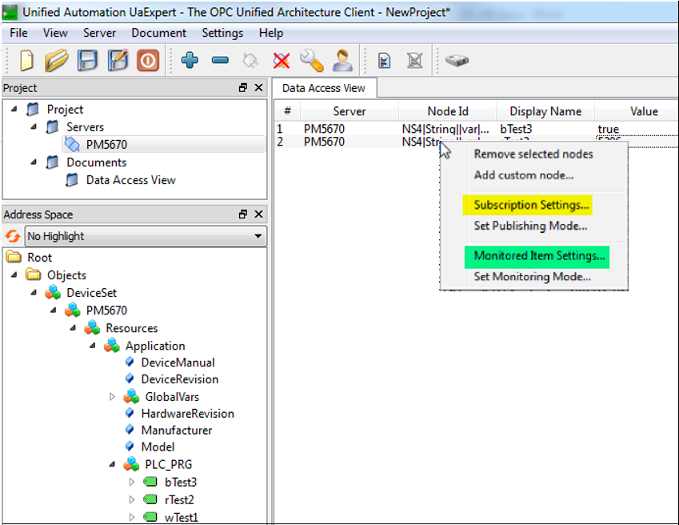Collapse the Application node
This screenshot has height=525, width=679.
92,346
